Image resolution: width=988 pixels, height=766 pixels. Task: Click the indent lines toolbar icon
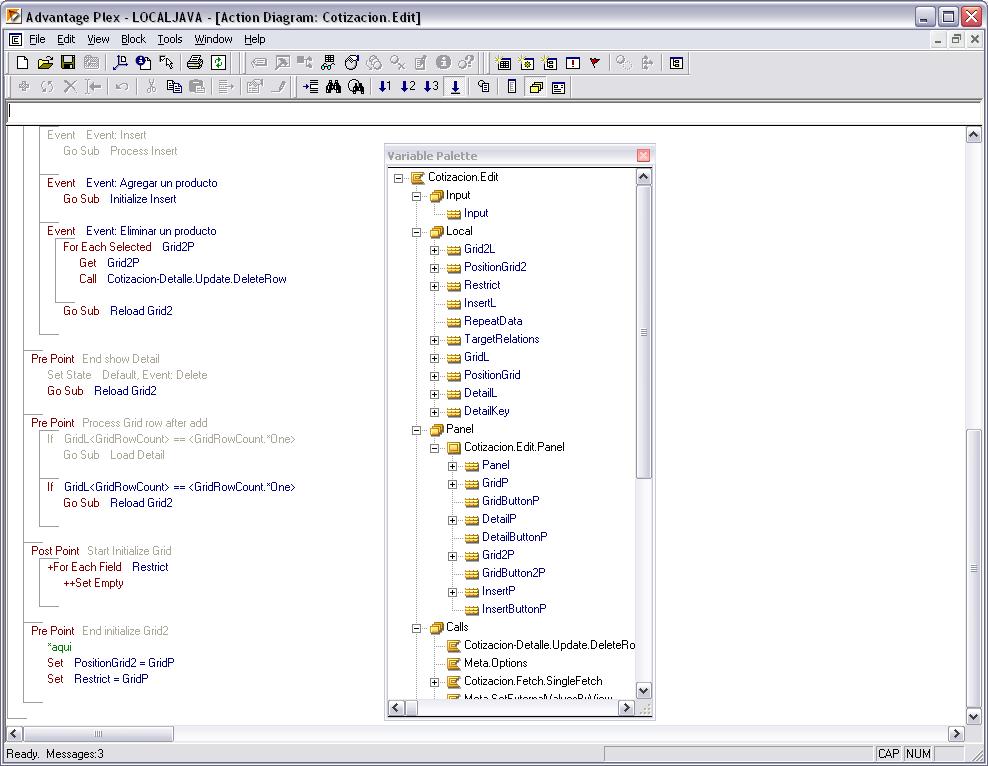pos(310,86)
